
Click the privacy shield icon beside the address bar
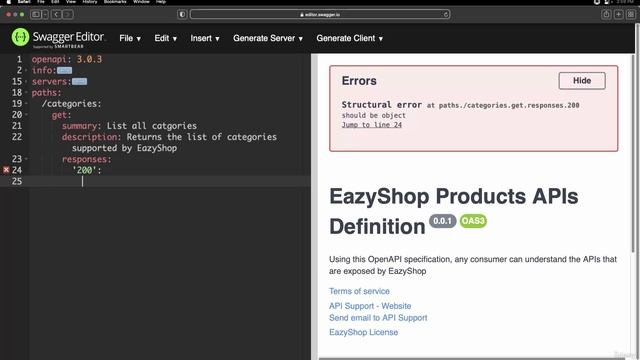pyautogui.click(x=182, y=15)
